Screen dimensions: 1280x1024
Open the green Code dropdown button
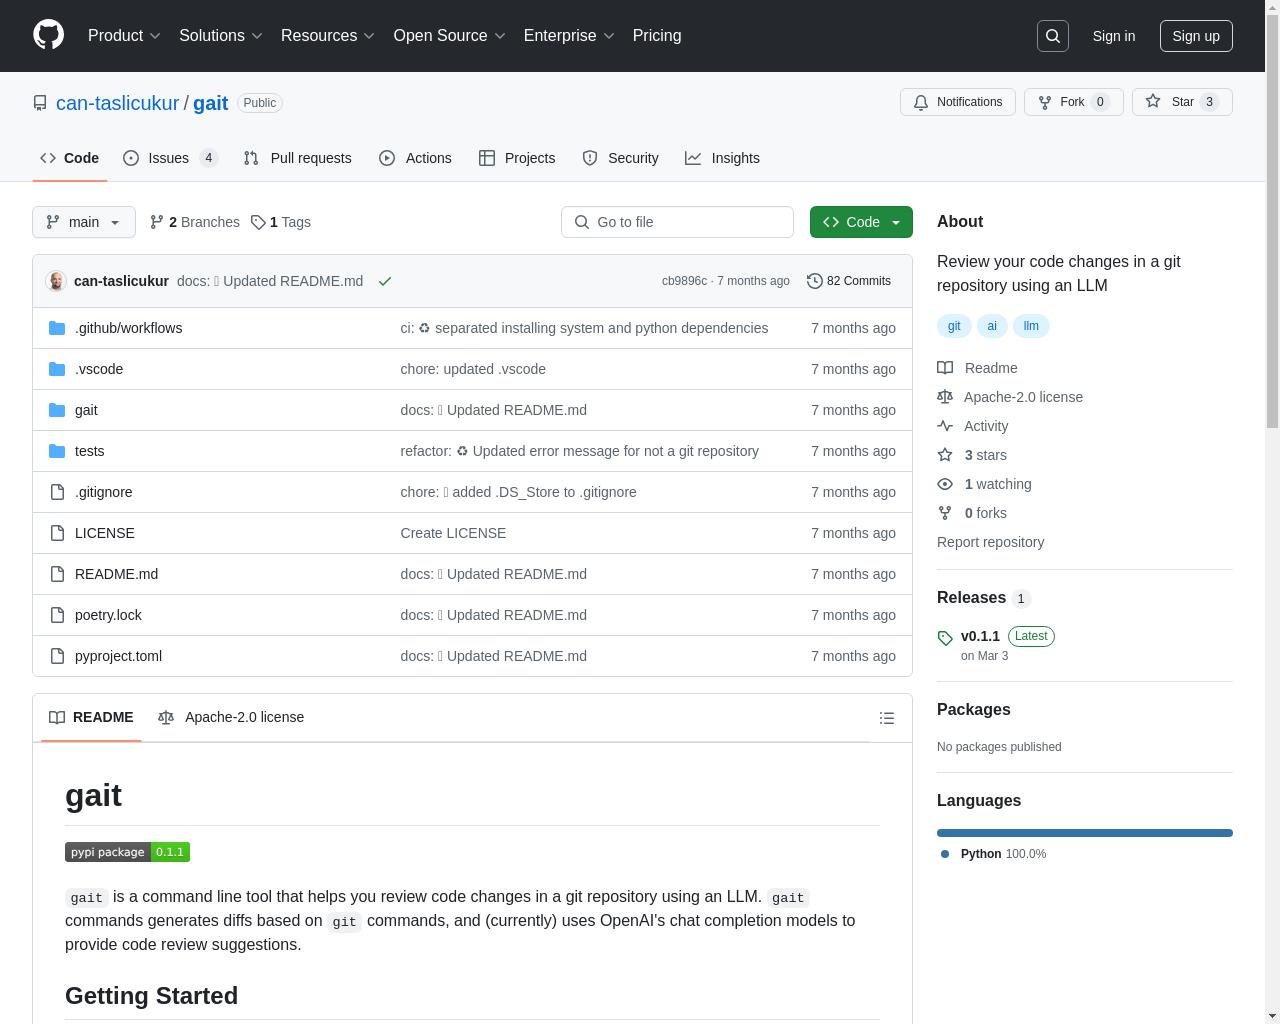pyautogui.click(x=861, y=222)
